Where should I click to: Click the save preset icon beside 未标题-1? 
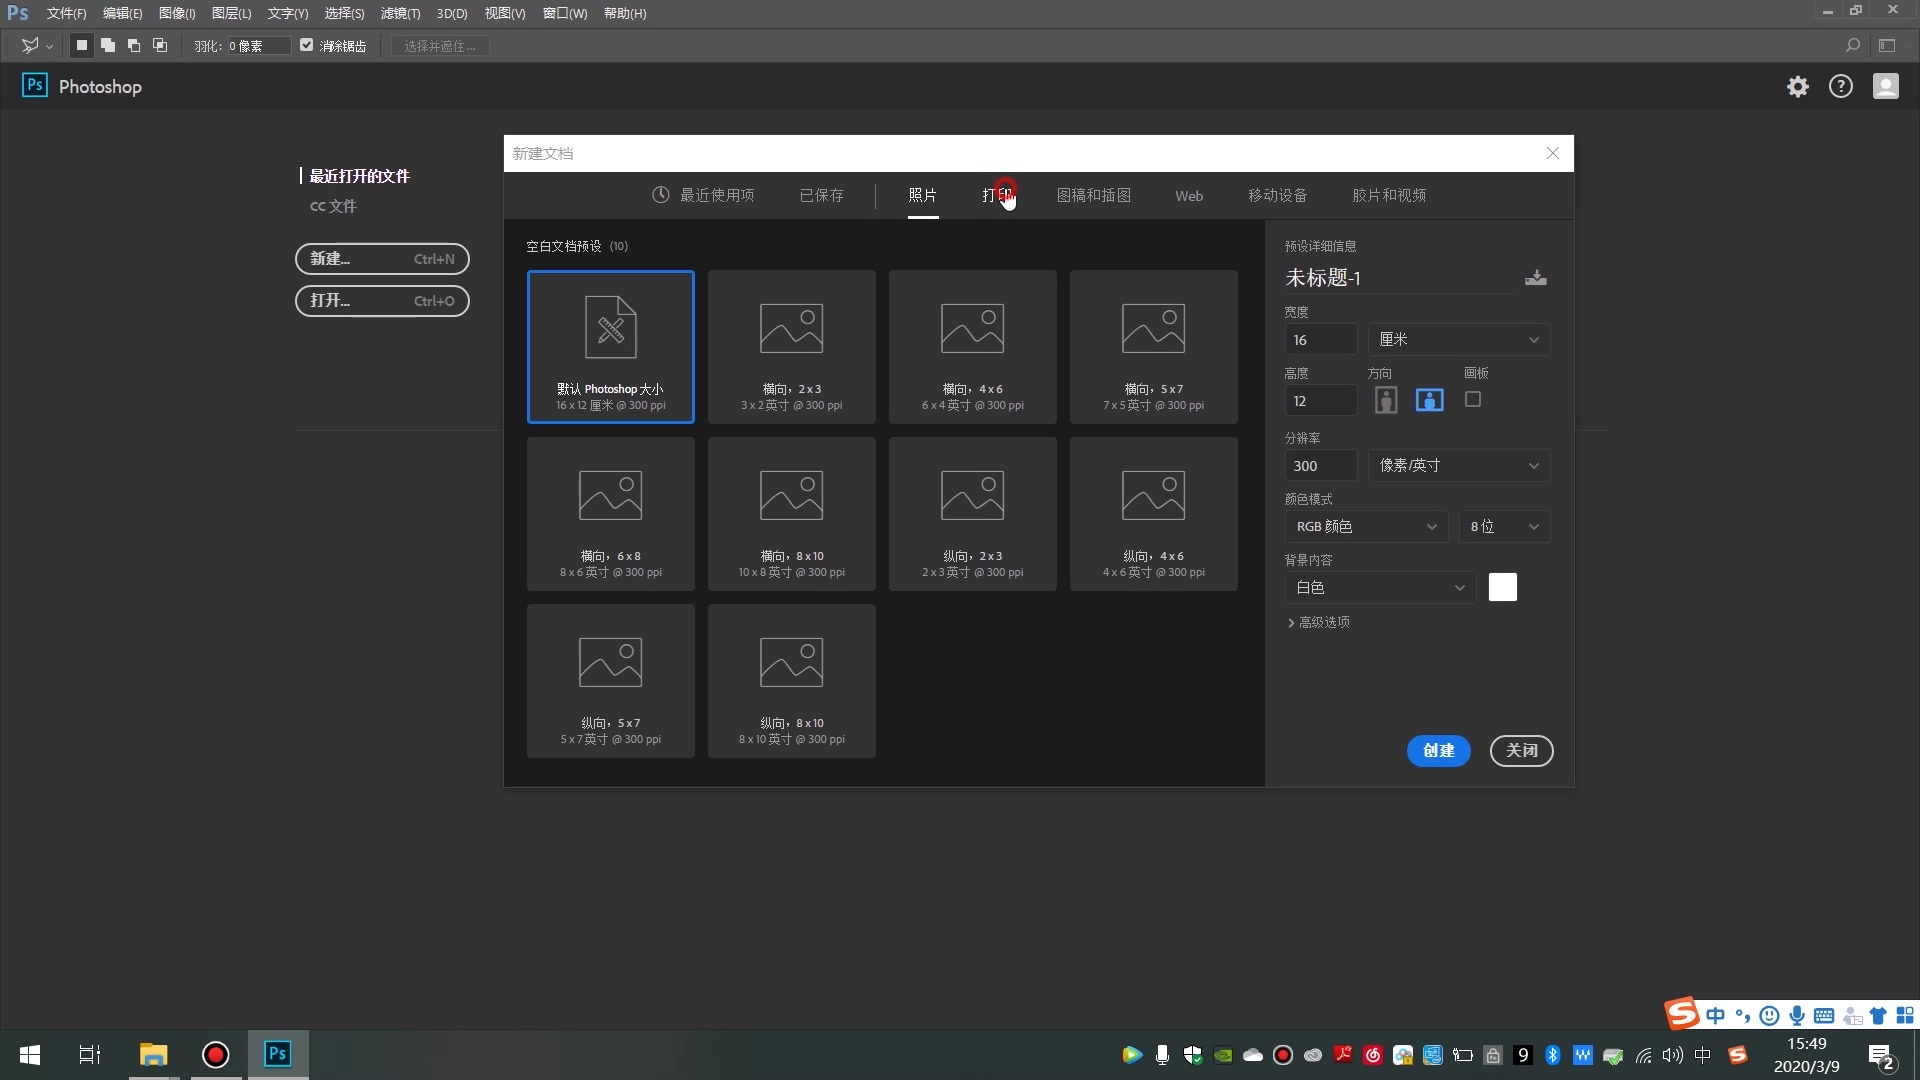coord(1535,278)
